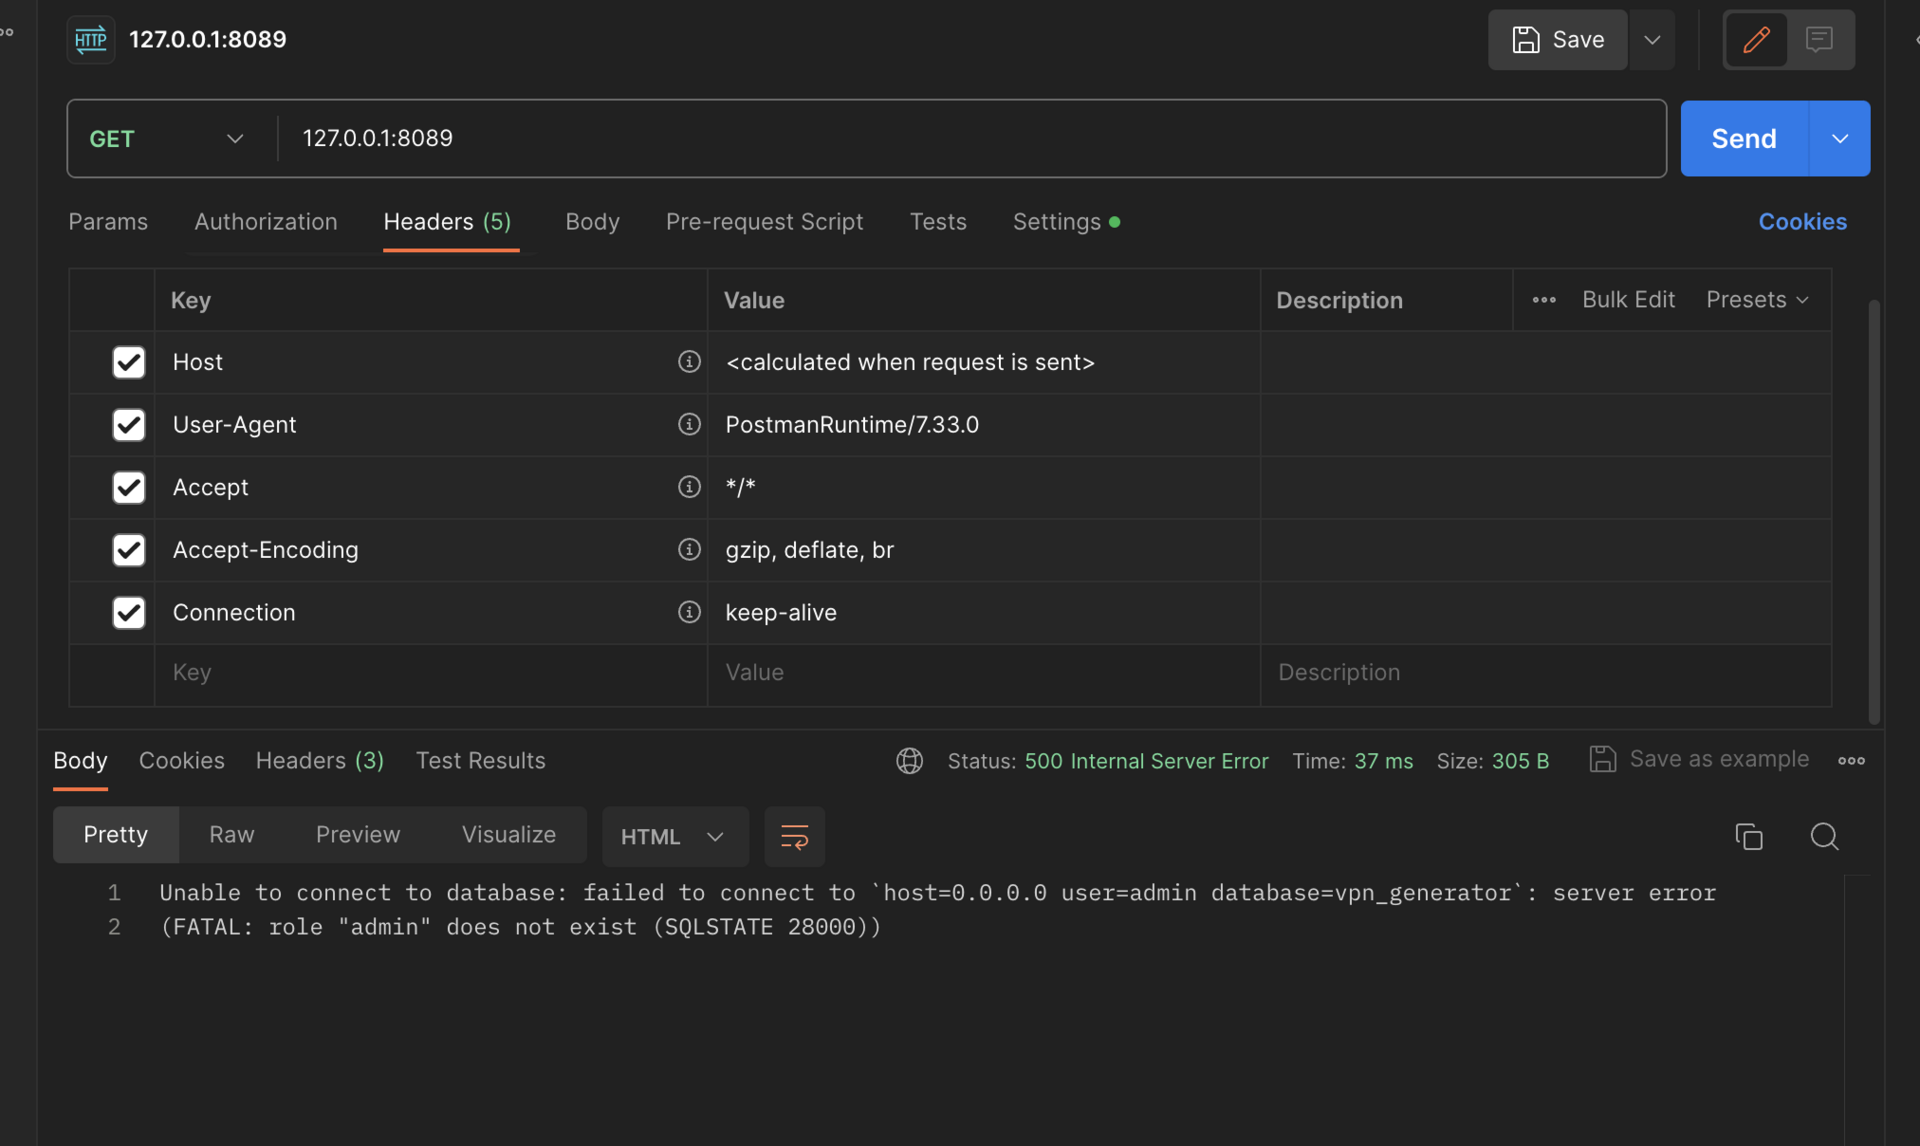1920x1146 pixels.
Task: Toggle line wrap in response body
Action: tap(794, 836)
